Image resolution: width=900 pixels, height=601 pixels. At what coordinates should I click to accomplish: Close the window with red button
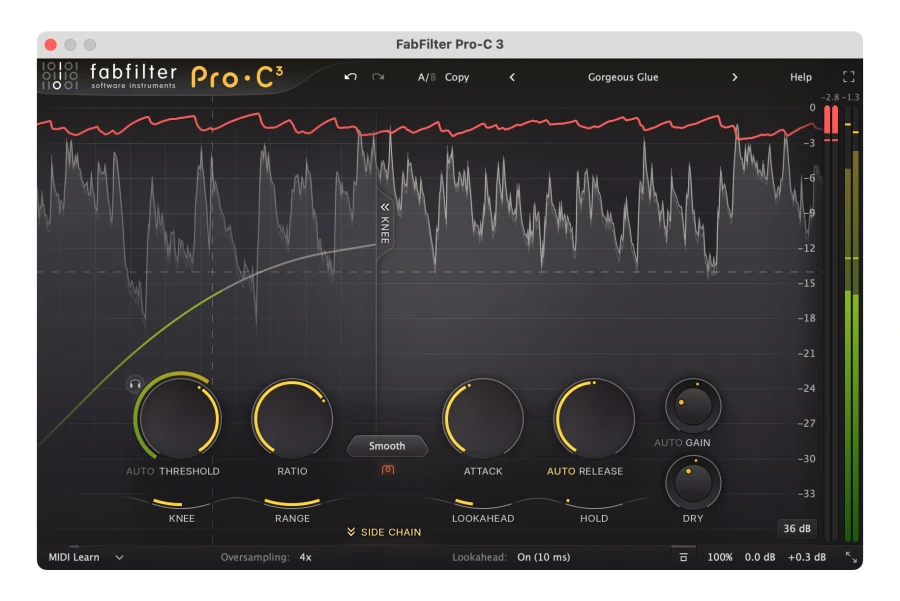point(51,44)
